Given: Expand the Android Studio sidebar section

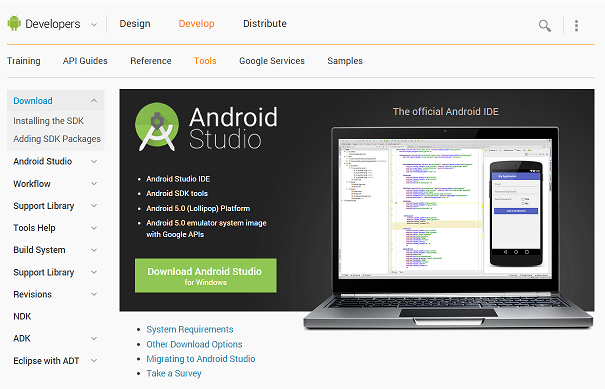Looking at the screenshot, I should tap(94, 161).
